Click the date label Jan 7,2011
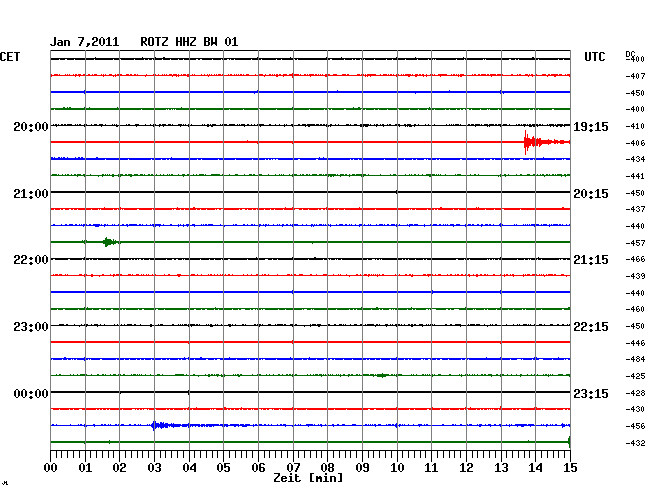650x494 pixels. click(85, 42)
